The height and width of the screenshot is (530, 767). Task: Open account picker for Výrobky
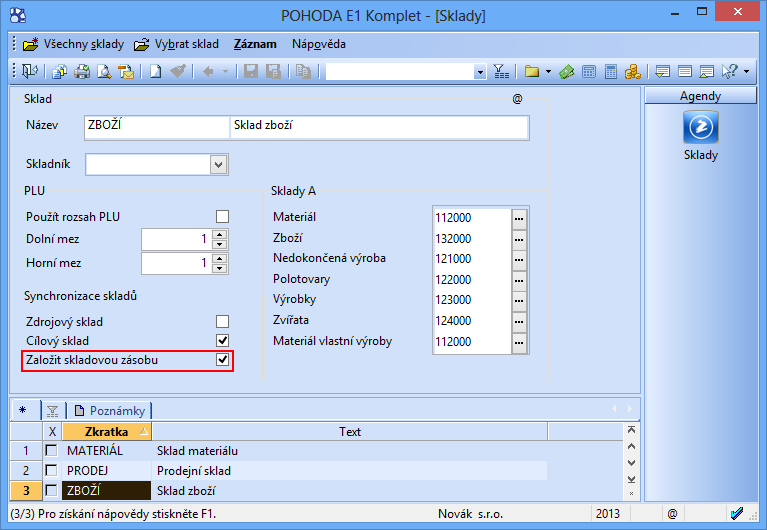click(x=519, y=300)
